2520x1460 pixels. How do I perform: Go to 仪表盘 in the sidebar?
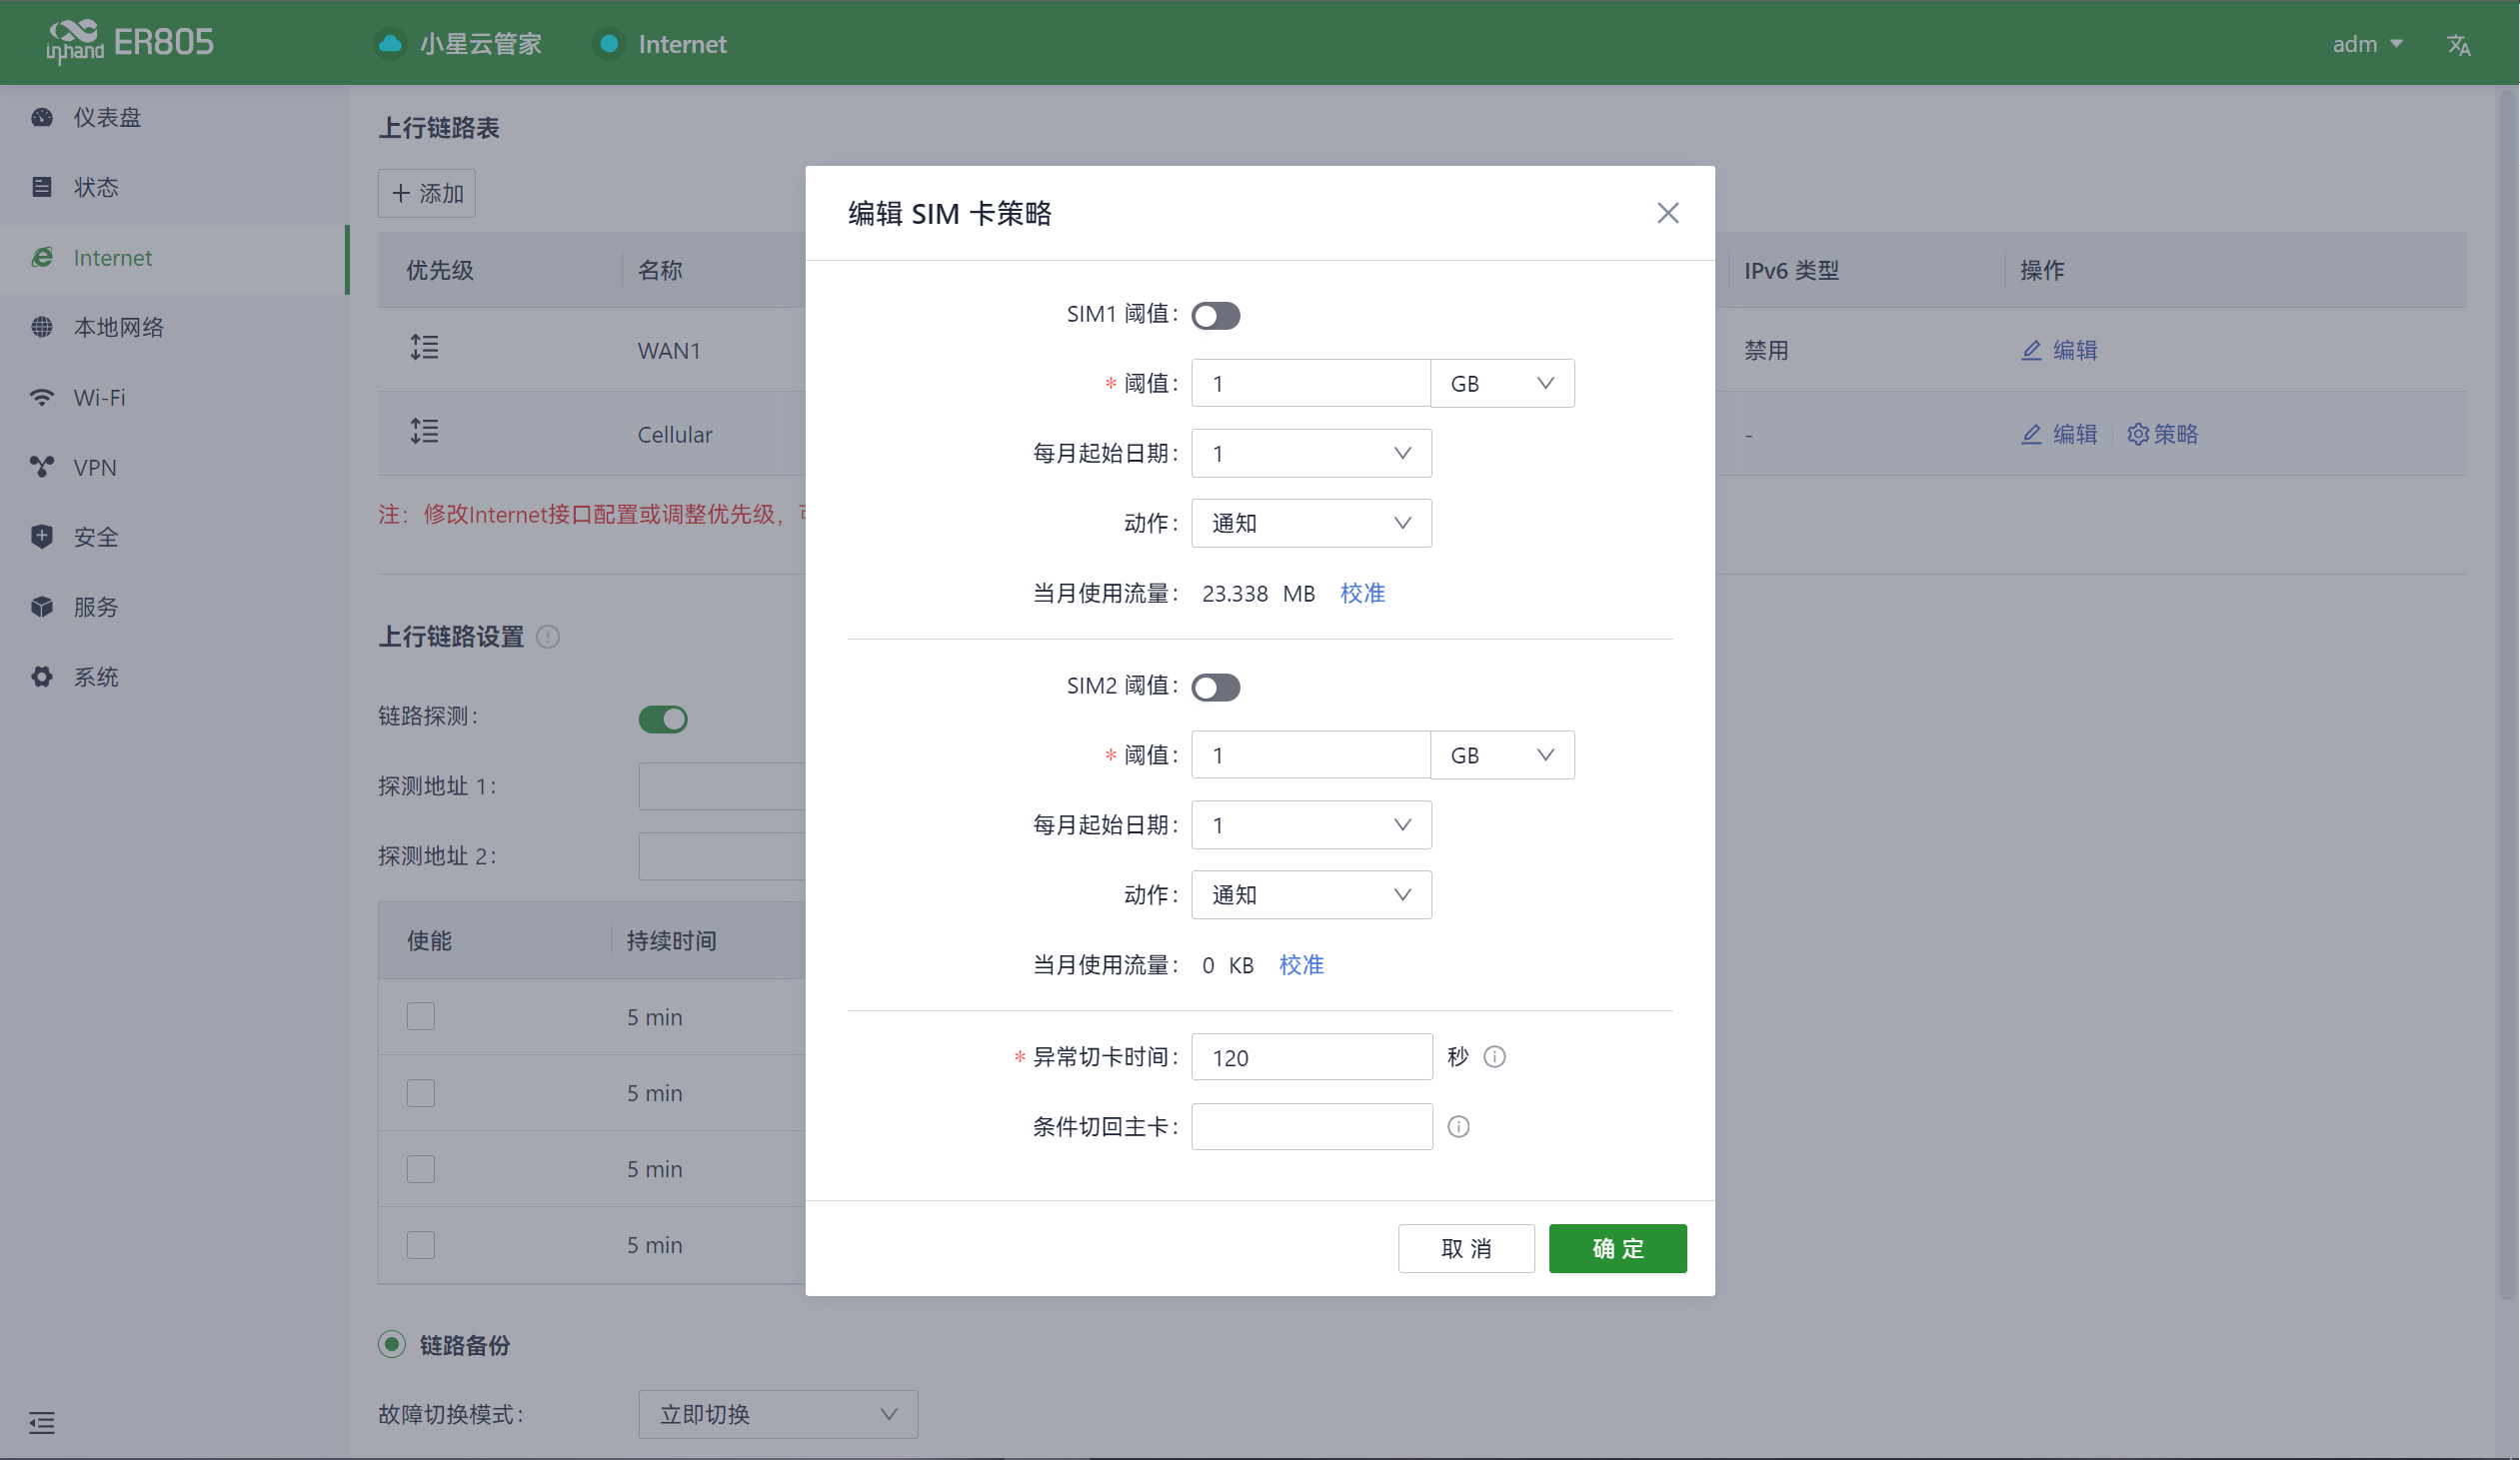[x=107, y=117]
